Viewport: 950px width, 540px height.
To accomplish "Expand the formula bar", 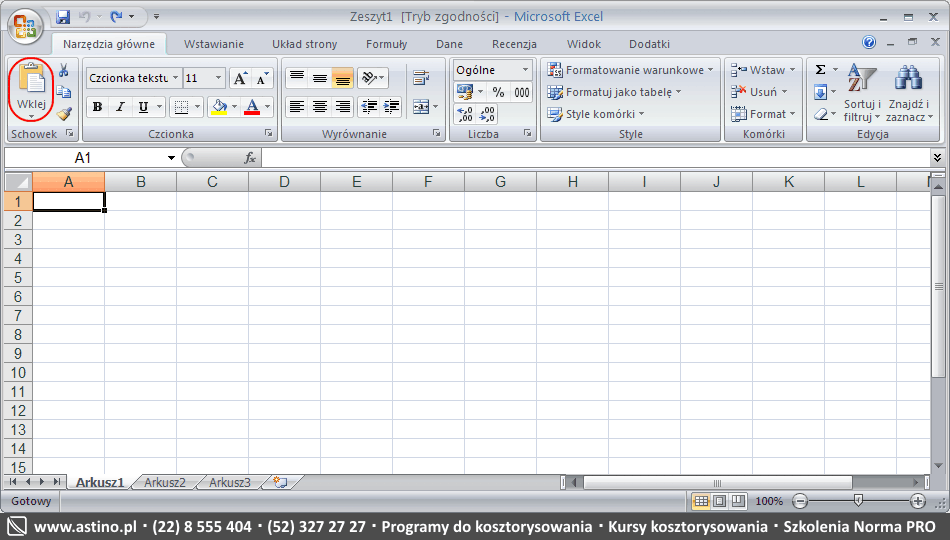I will tap(937, 158).
